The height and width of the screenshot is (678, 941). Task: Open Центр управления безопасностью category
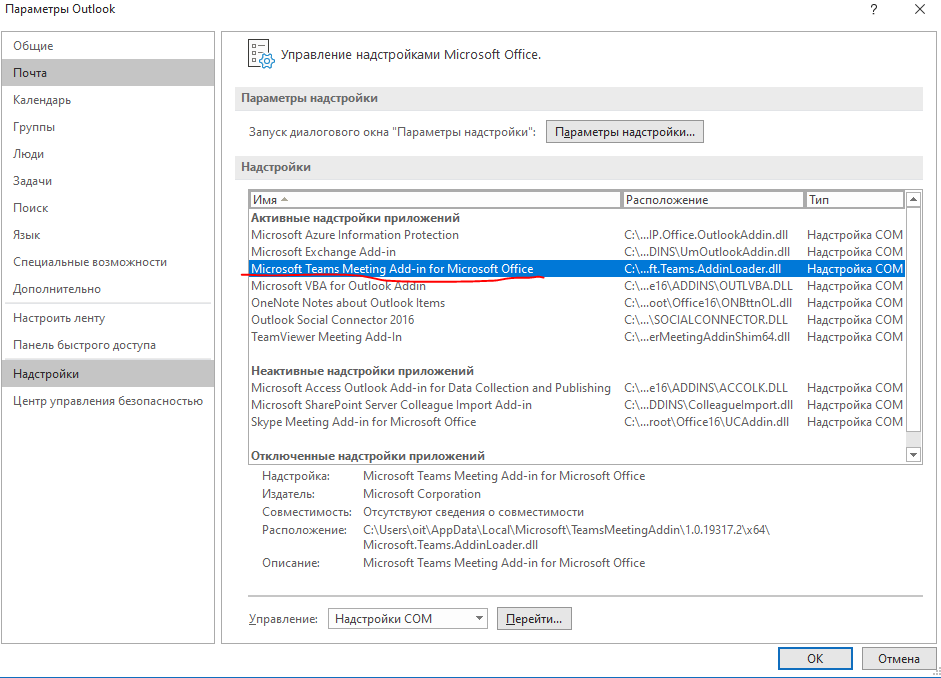(x=108, y=401)
